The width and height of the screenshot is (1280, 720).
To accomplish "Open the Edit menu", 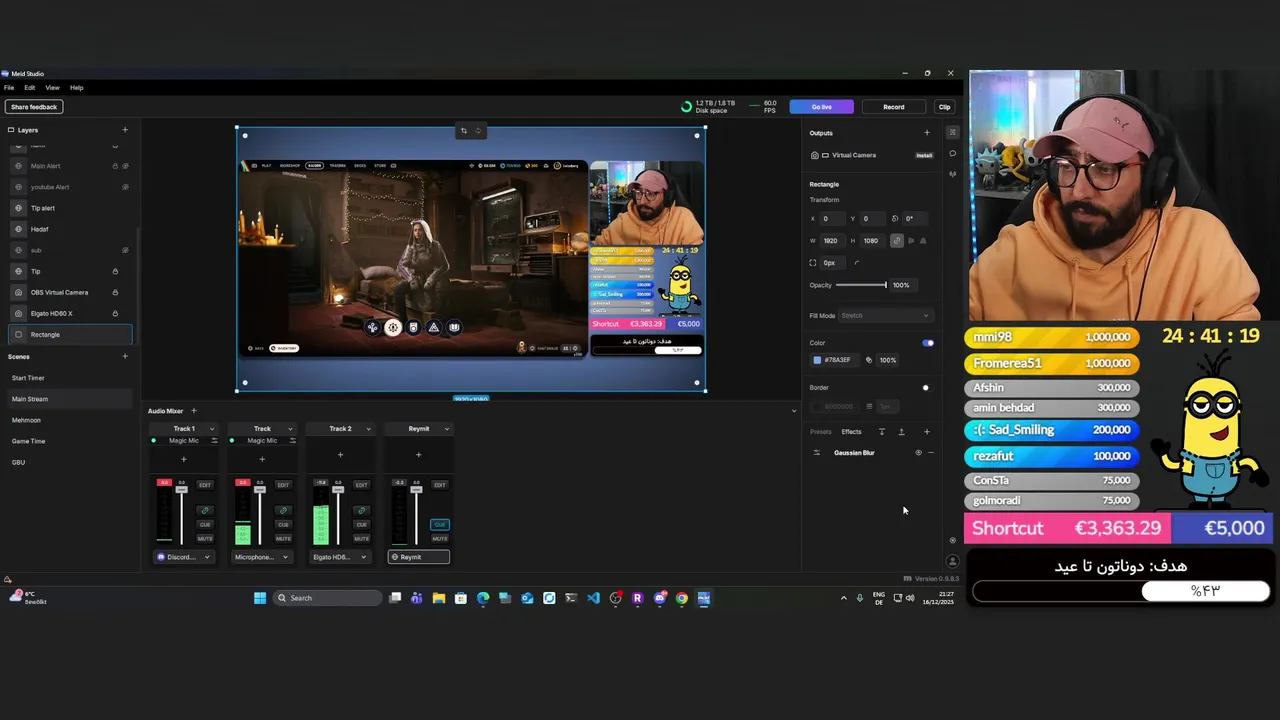I will point(30,88).
